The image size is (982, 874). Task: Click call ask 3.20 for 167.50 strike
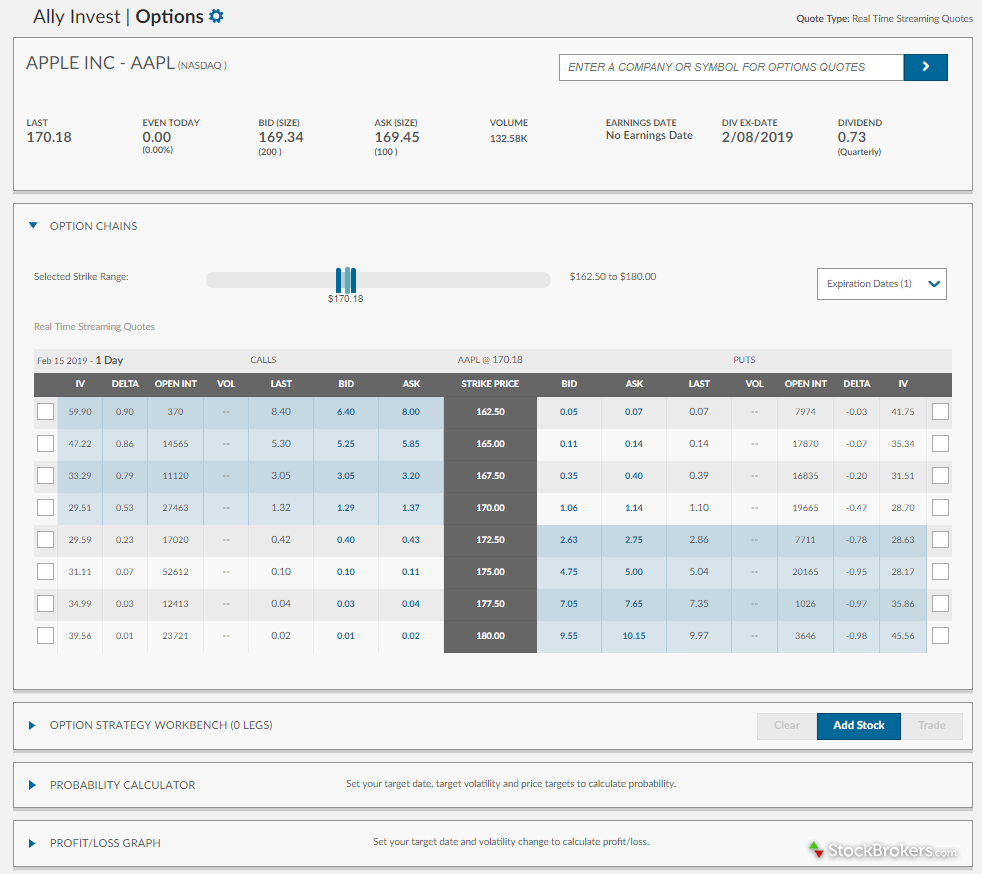(411, 475)
